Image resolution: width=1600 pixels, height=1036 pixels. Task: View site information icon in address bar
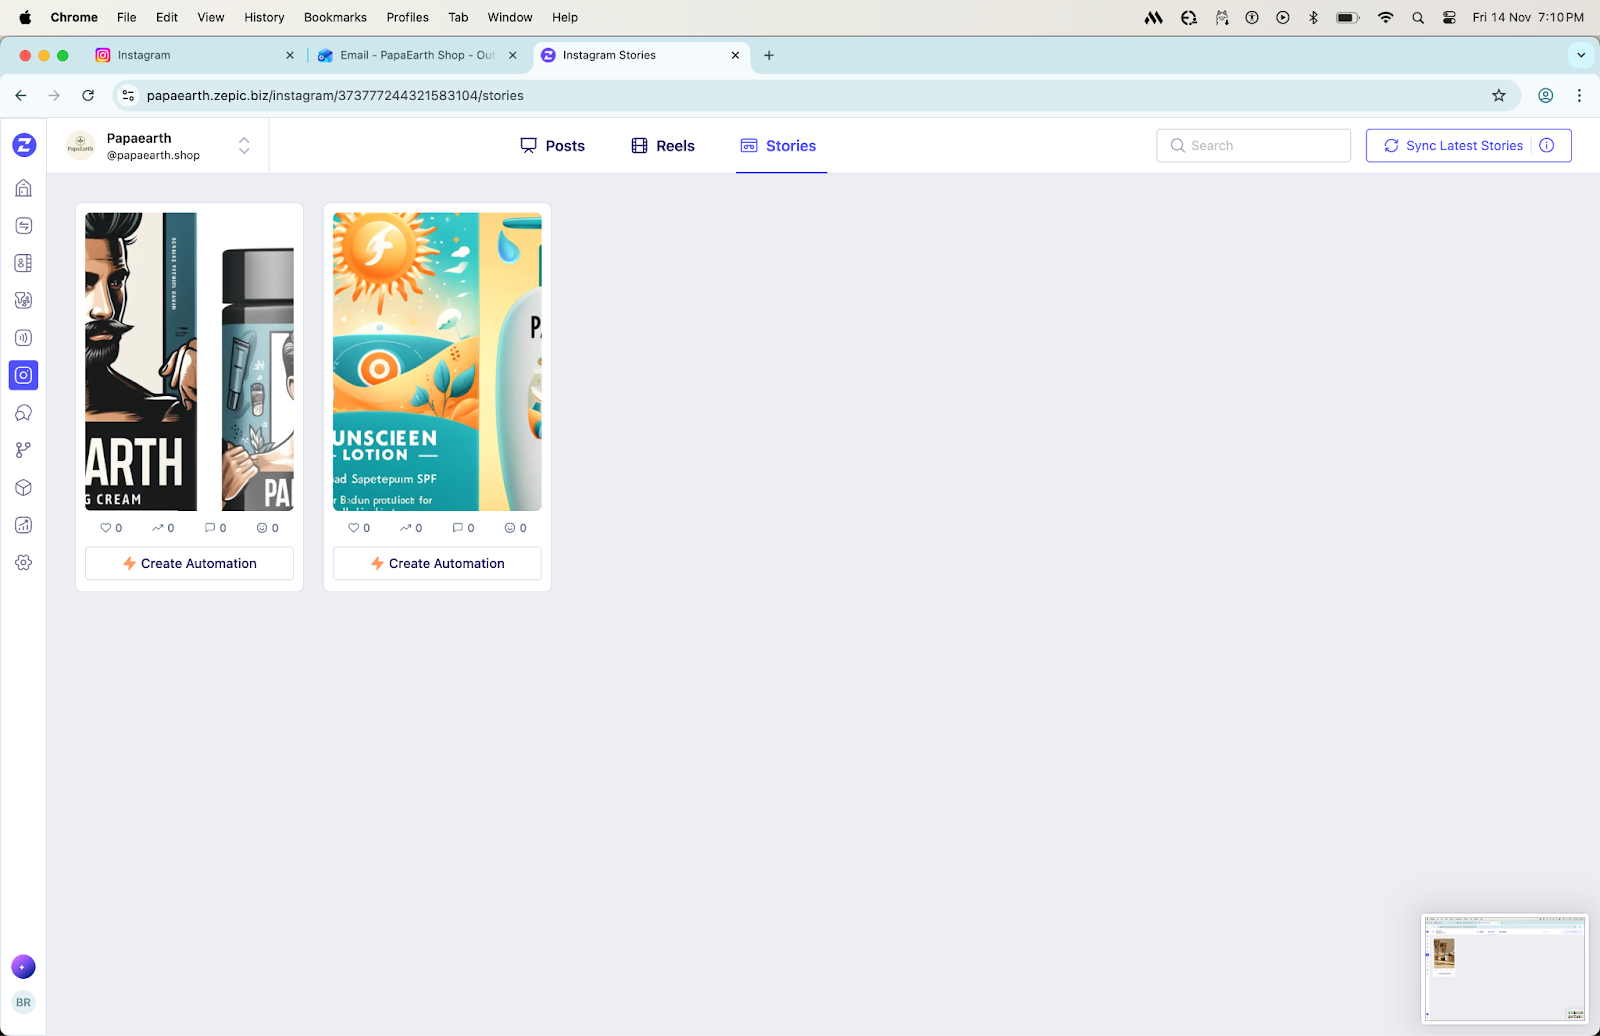(128, 96)
